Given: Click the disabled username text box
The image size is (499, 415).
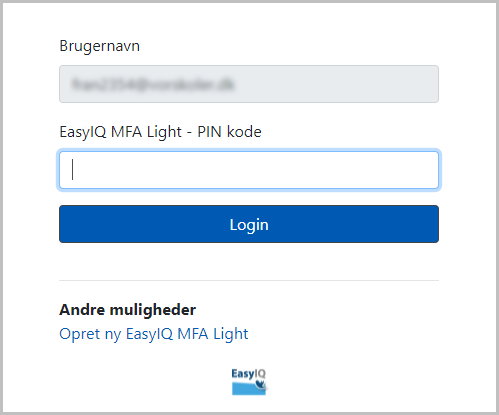Looking at the screenshot, I should [249, 84].
